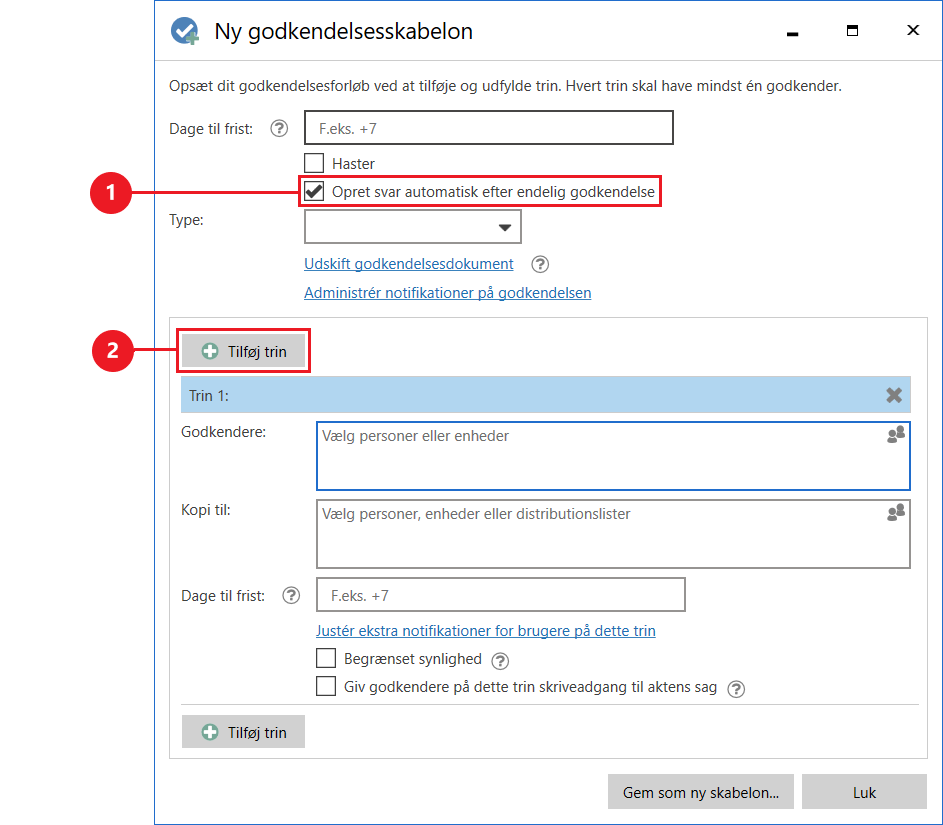Click the Tilføj trin button below Trin 1
The width and height of the screenshot is (943, 825).
click(244, 732)
